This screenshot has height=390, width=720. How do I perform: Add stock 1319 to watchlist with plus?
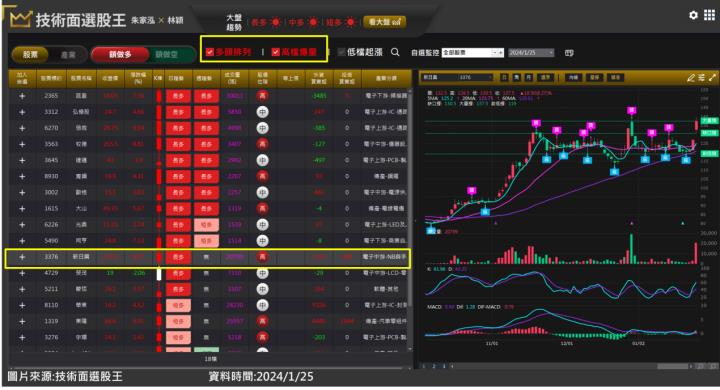pos(22,322)
